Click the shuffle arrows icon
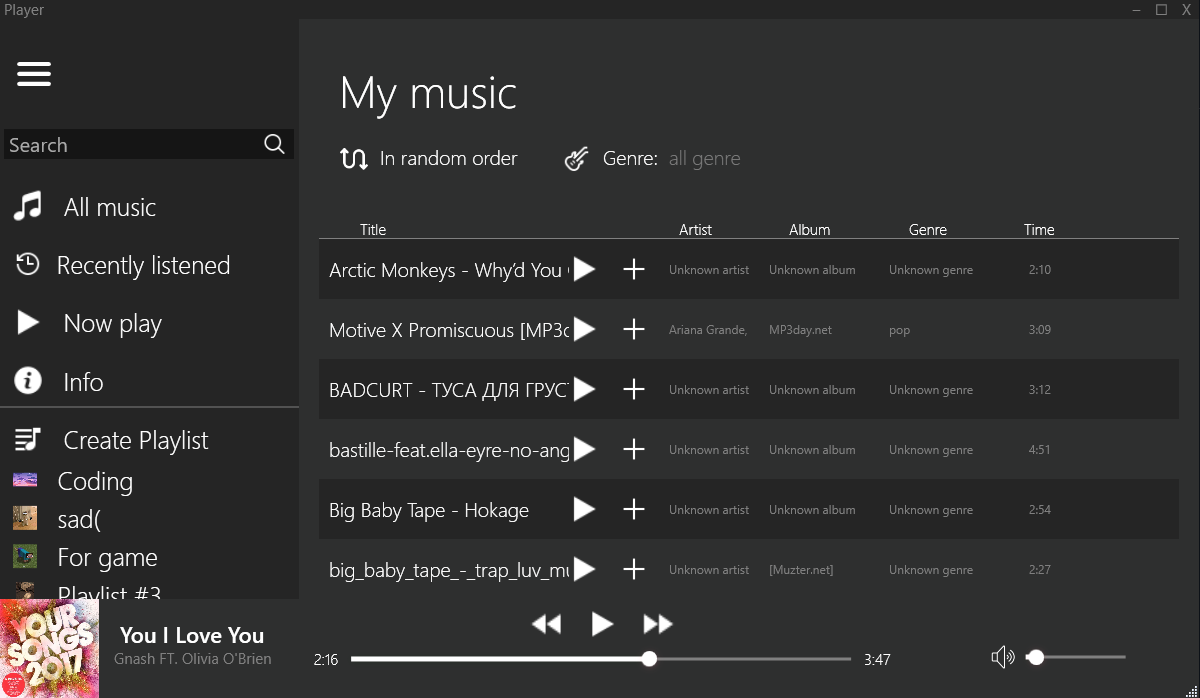1200x698 pixels. coord(354,158)
